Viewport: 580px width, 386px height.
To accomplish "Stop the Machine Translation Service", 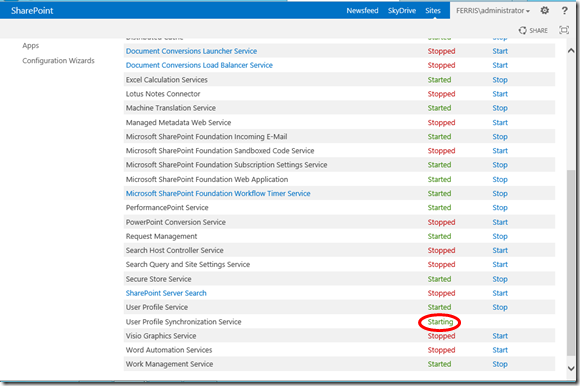I will (x=500, y=108).
